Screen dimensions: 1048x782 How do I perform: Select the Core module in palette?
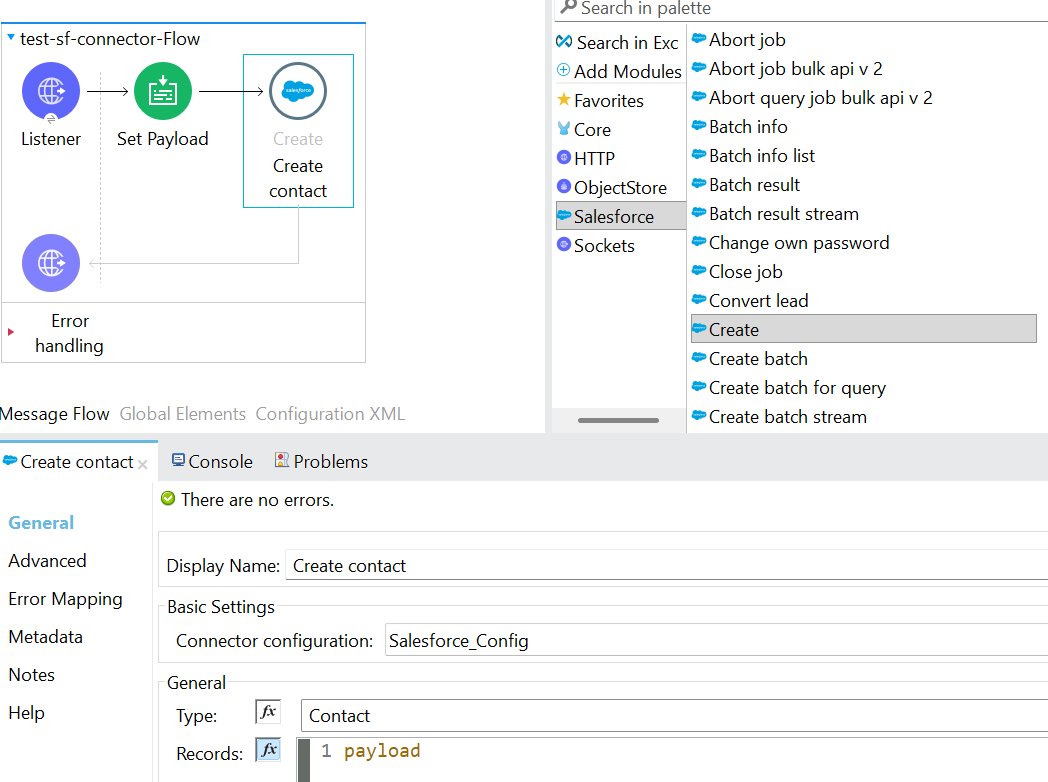(x=583, y=130)
